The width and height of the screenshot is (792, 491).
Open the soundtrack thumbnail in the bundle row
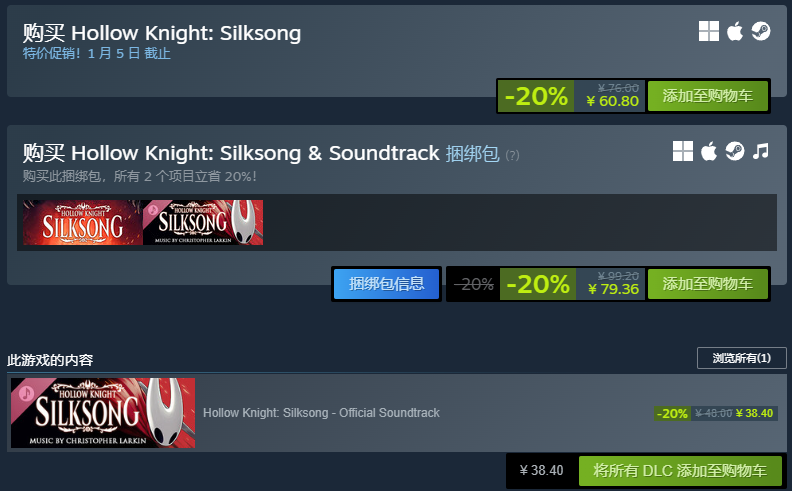[203, 222]
